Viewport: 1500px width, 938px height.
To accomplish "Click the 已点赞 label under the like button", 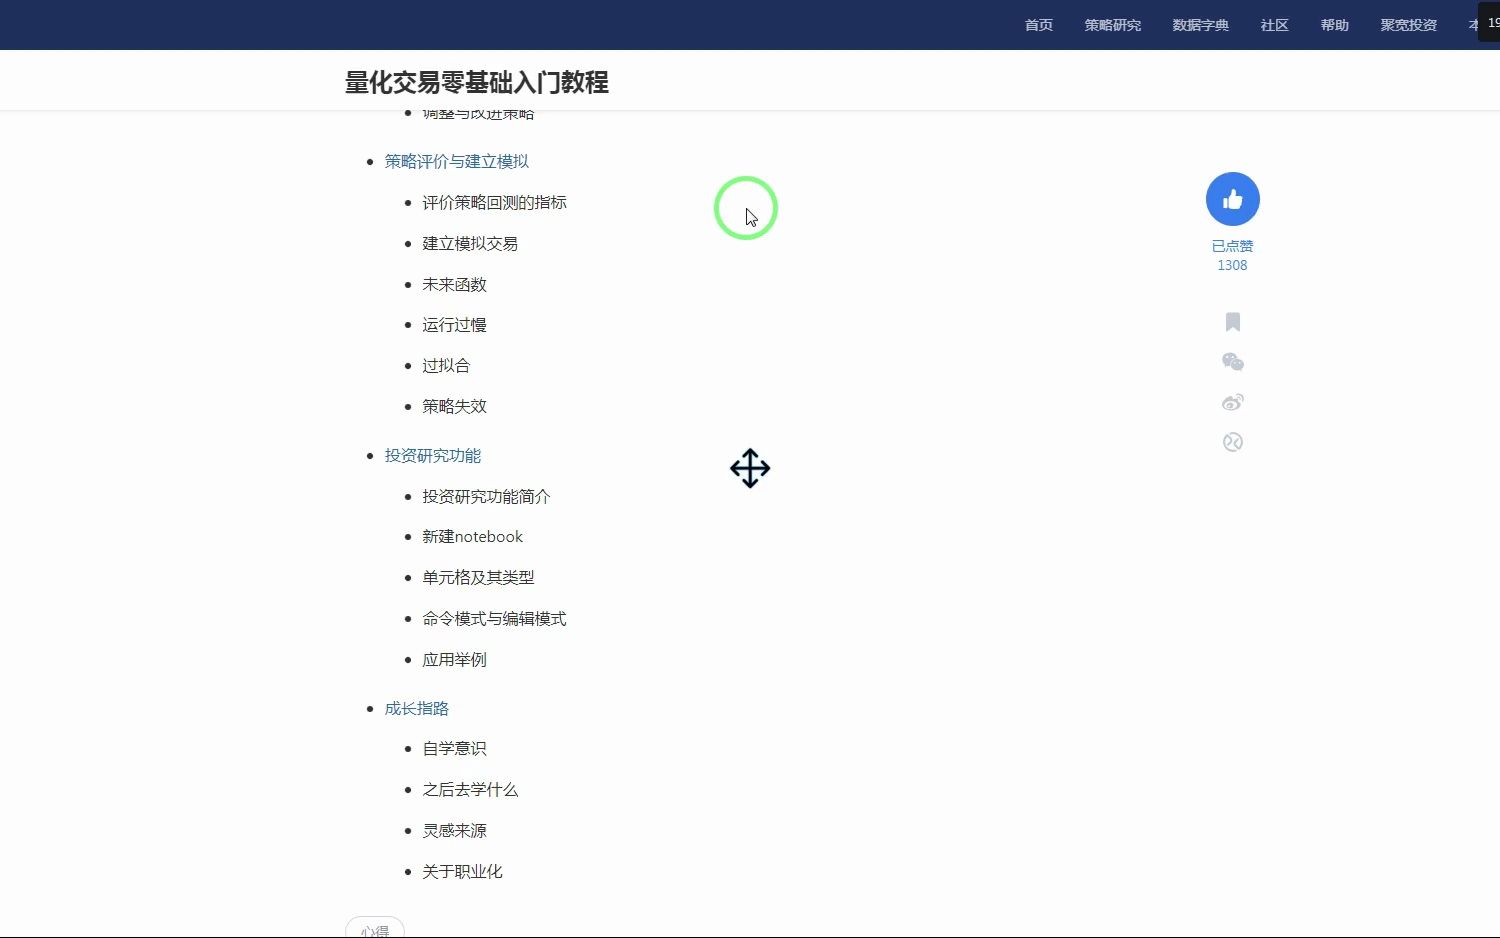I will (x=1232, y=246).
